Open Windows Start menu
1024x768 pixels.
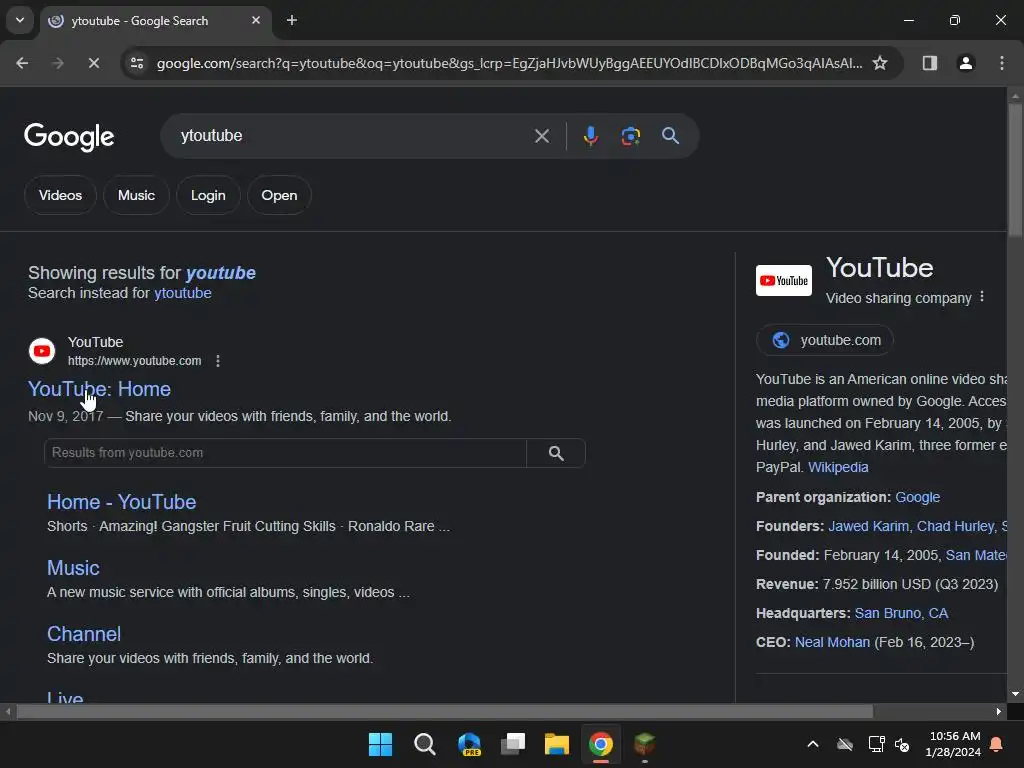380,744
